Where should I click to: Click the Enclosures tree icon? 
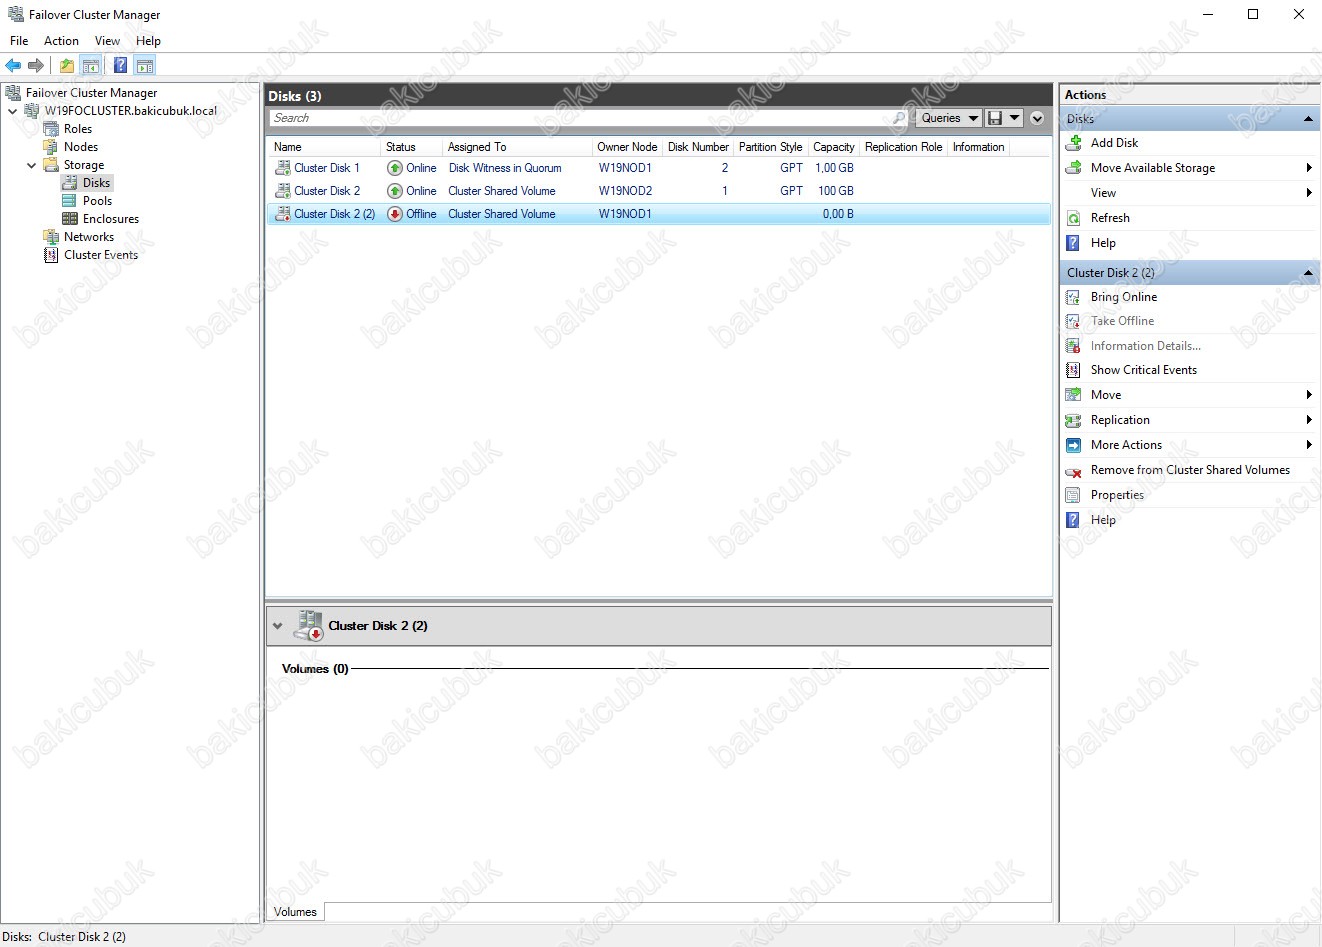point(70,219)
